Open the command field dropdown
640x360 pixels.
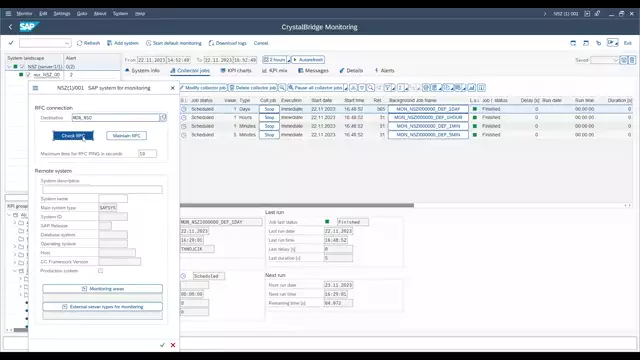click(x=67, y=43)
